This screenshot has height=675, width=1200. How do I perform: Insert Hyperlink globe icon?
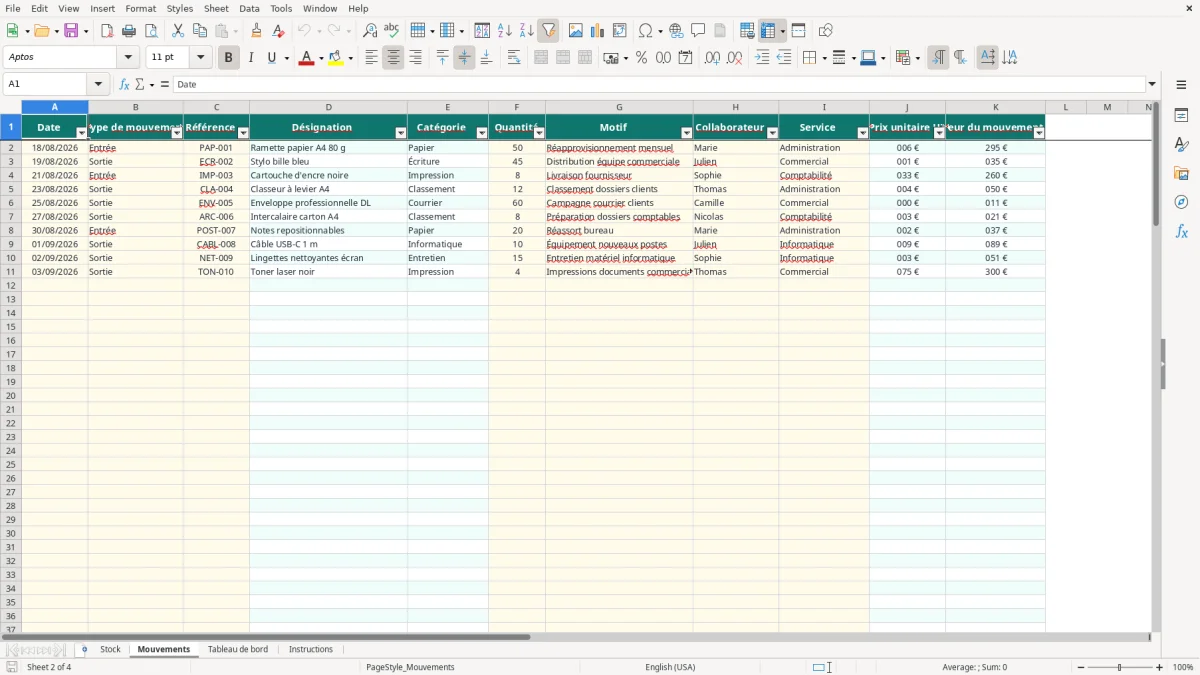[x=676, y=31]
